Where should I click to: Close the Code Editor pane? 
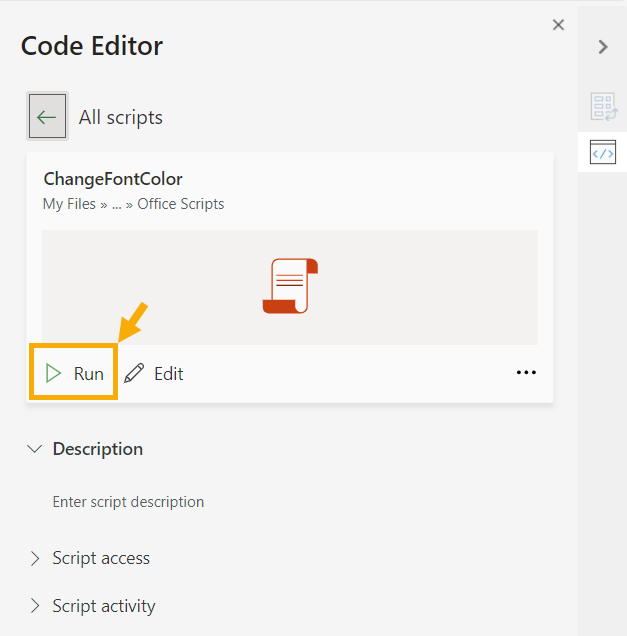(558, 25)
